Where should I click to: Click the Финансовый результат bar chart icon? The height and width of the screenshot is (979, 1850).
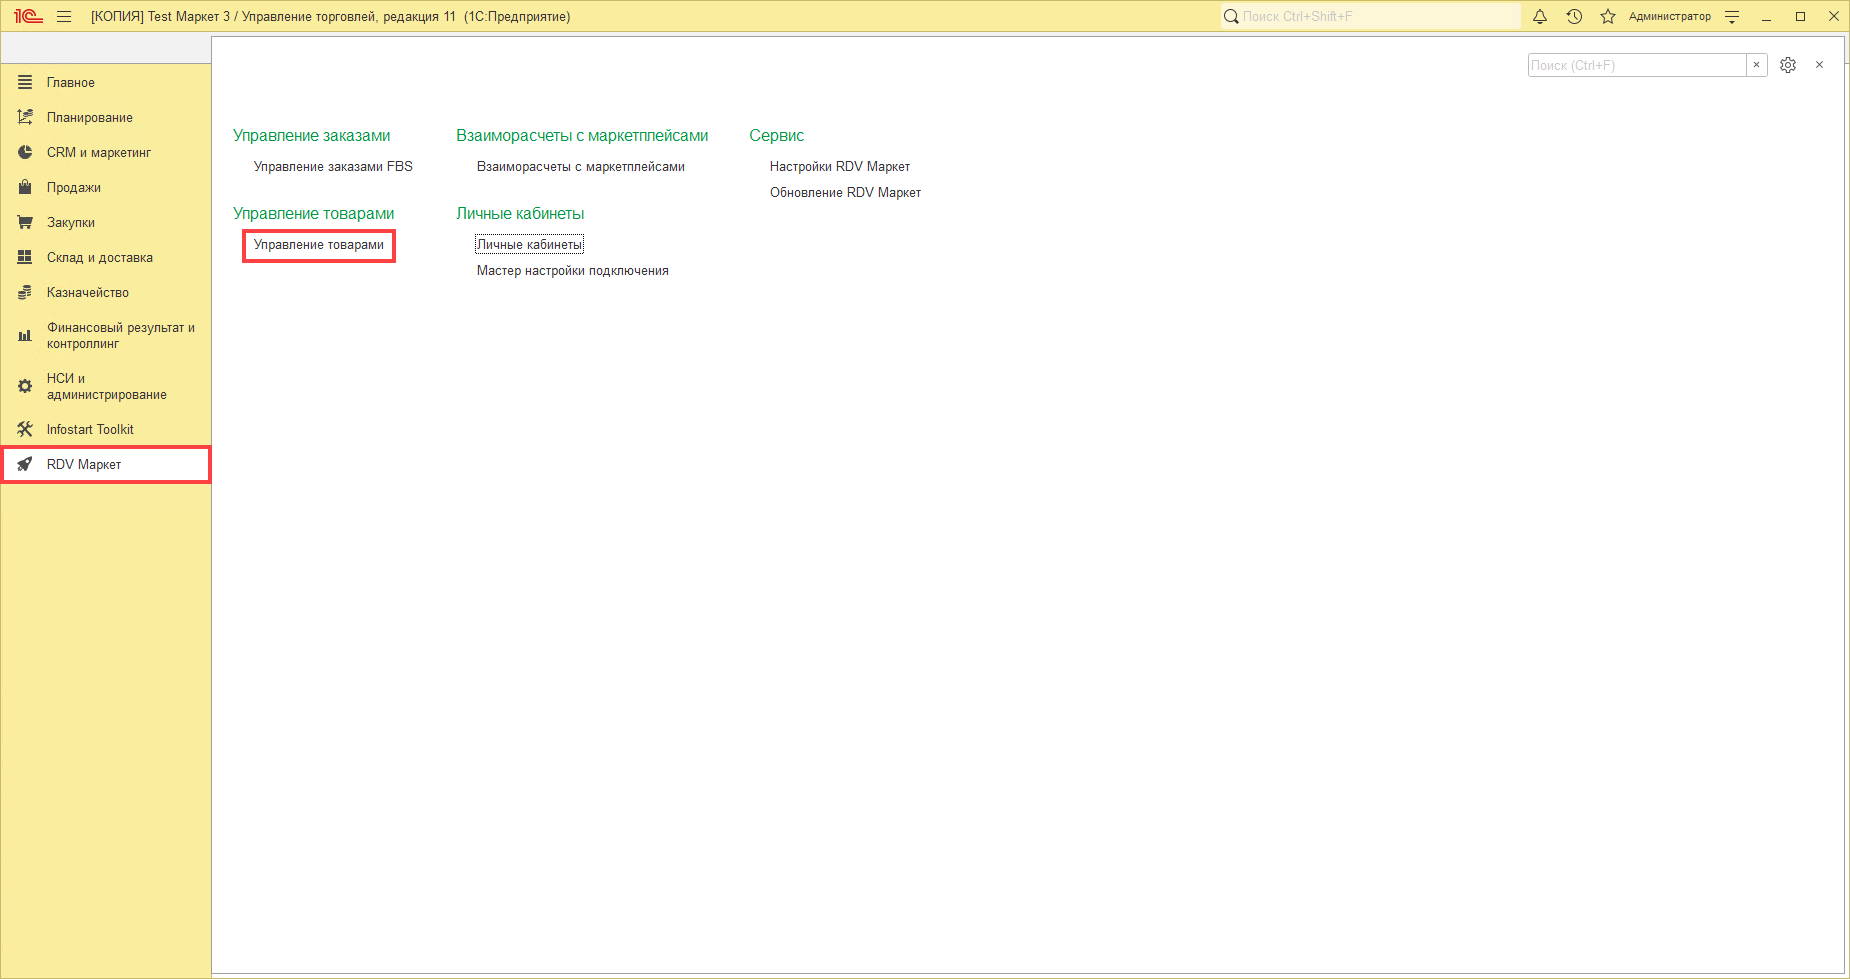click(25, 335)
